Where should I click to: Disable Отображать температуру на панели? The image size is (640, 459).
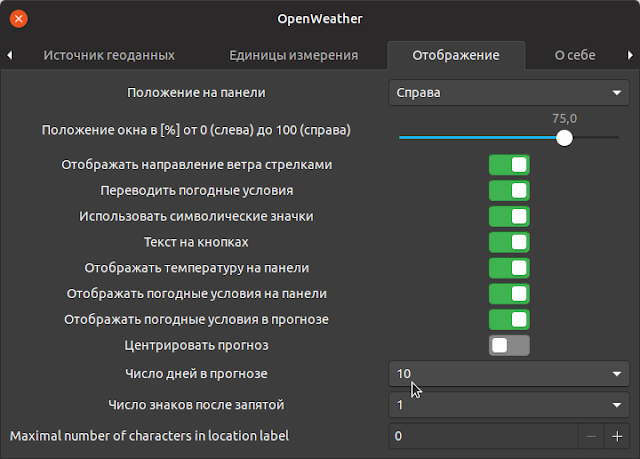(509, 268)
